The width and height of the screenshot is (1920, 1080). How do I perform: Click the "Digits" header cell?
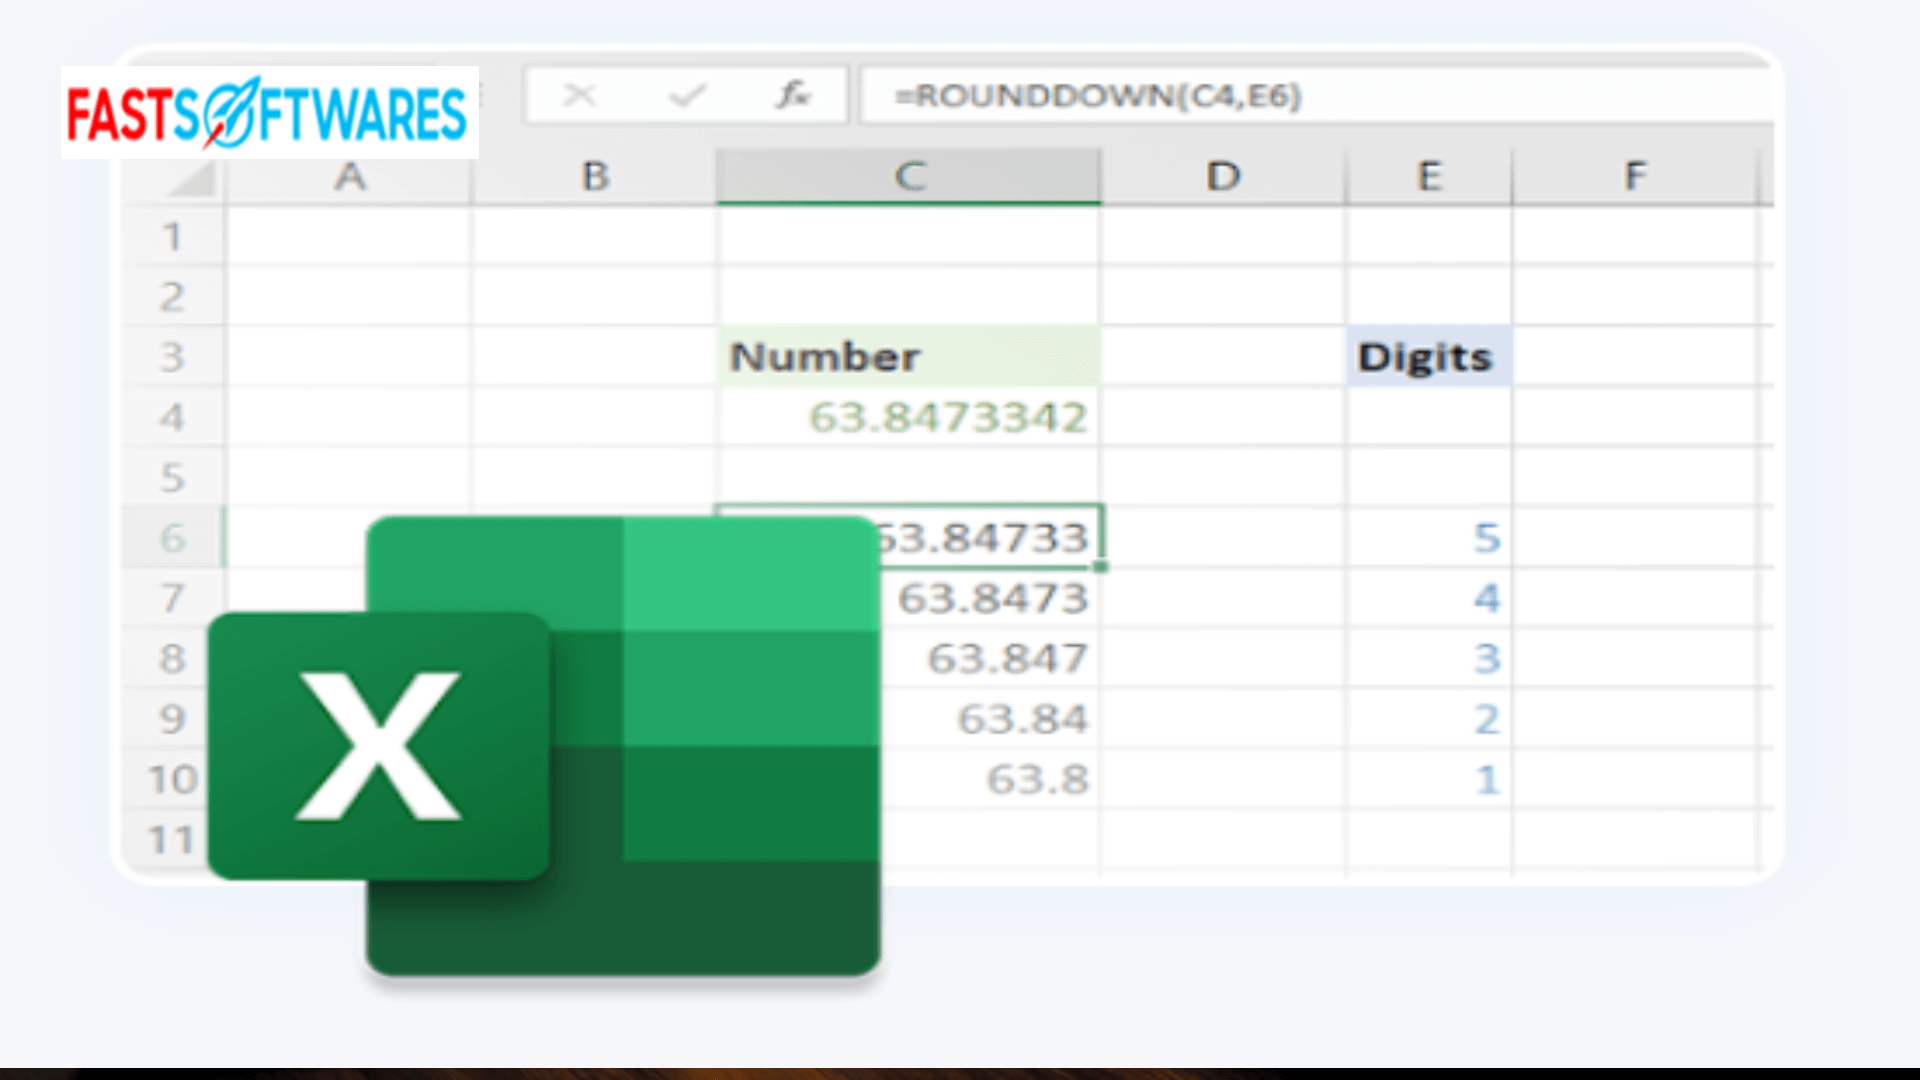1429,357
